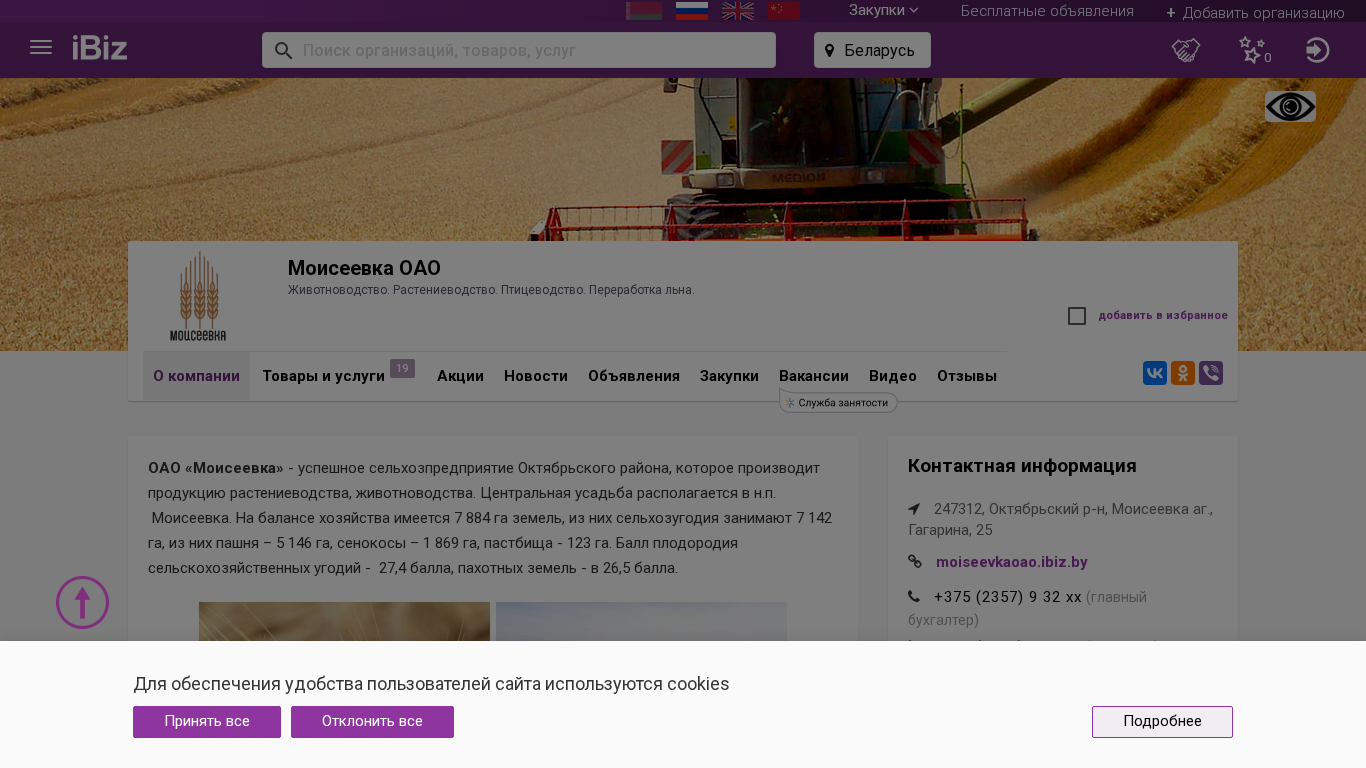Focus the organization search field
Screen dimensions: 1366x768
(519, 50)
